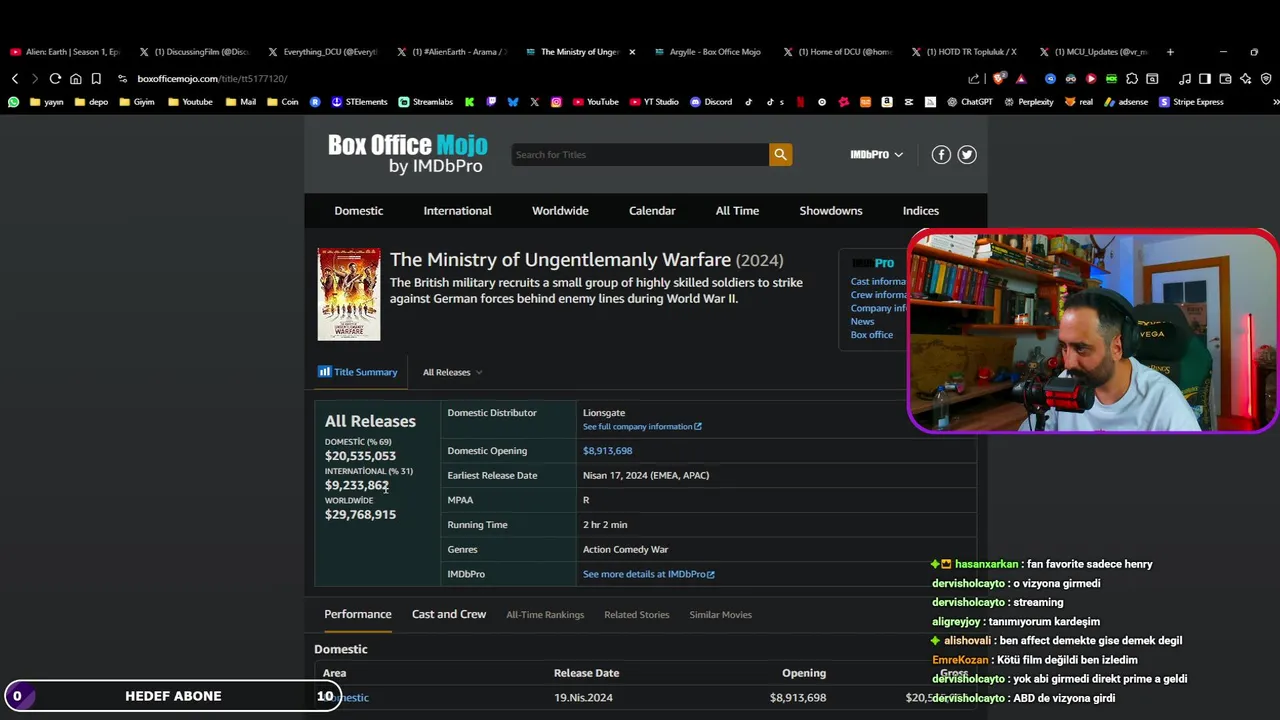Open the music note playlist icon

(x=1185, y=79)
